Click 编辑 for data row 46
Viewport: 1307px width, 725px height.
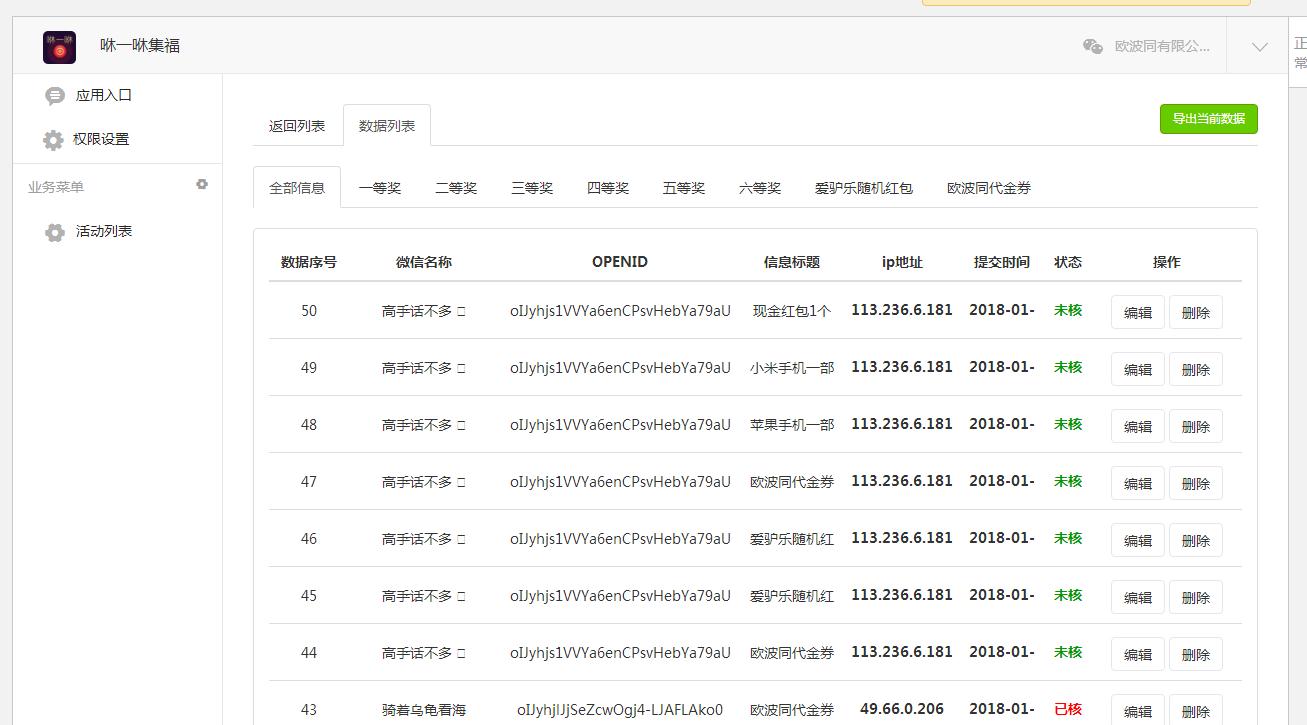(1138, 540)
